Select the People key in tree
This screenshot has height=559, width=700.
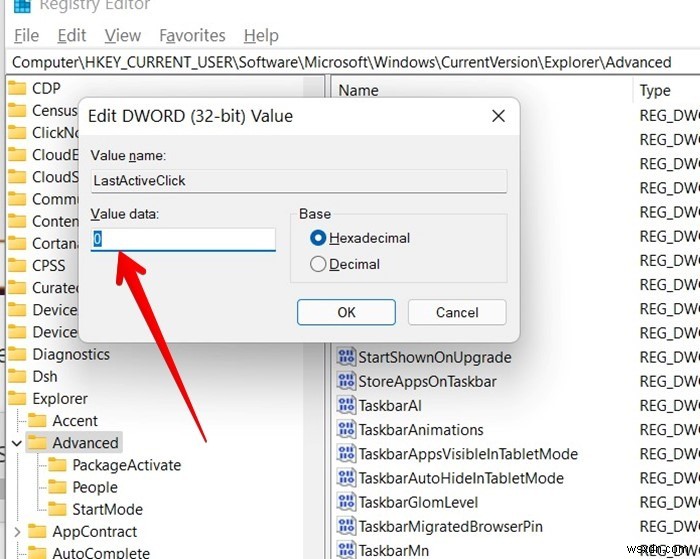click(95, 487)
